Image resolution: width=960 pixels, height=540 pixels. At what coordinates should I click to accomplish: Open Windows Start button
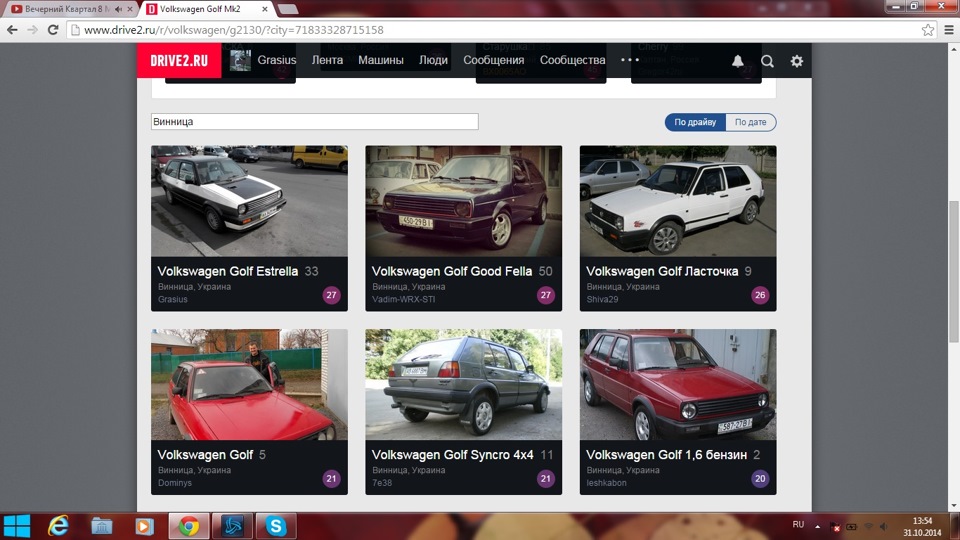point(17,526)
